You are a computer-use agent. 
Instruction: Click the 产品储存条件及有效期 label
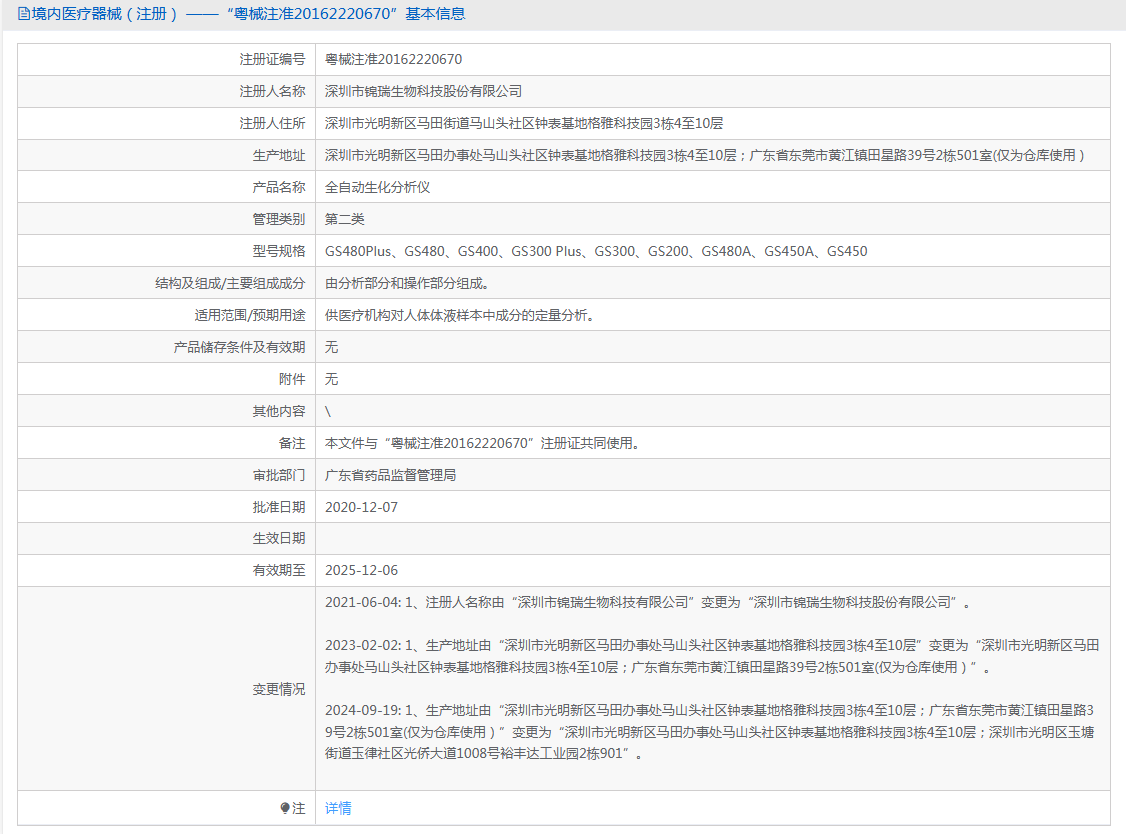(x=239, y=347)
